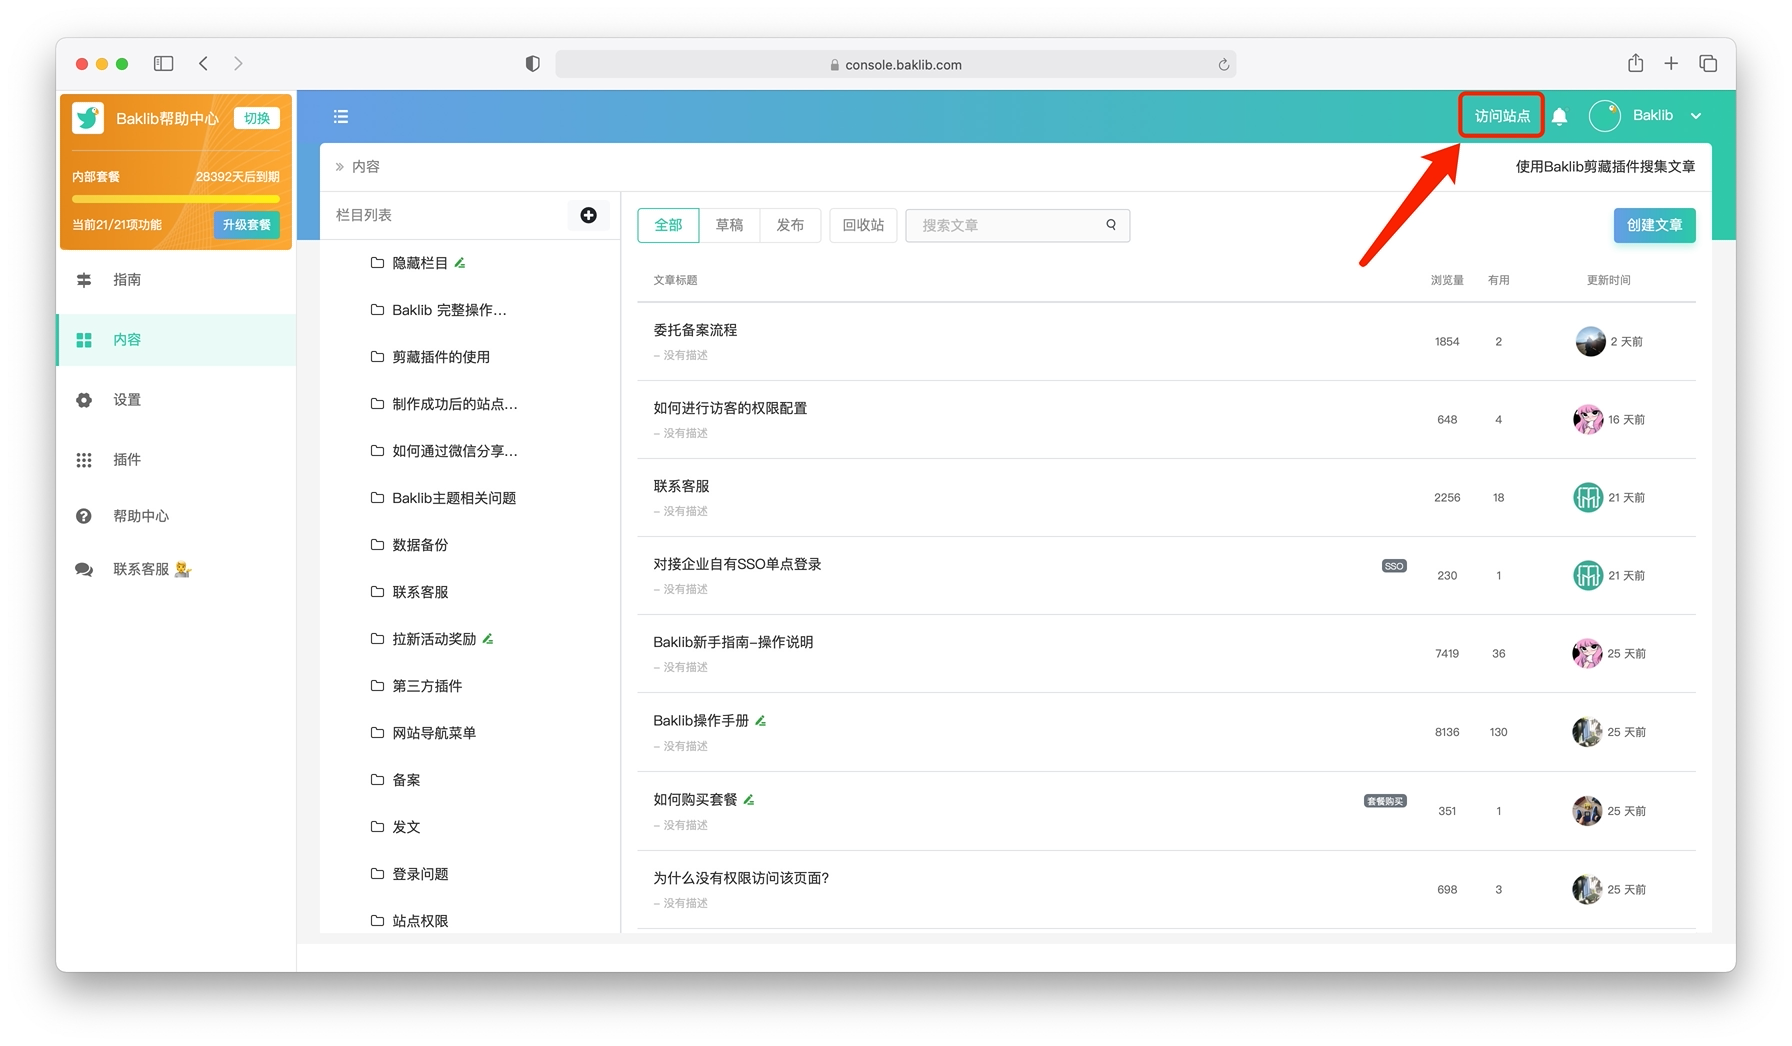Open notifications bell icon
Viewport: 1792px width, 1046px height.
[x=1559, y=117]
